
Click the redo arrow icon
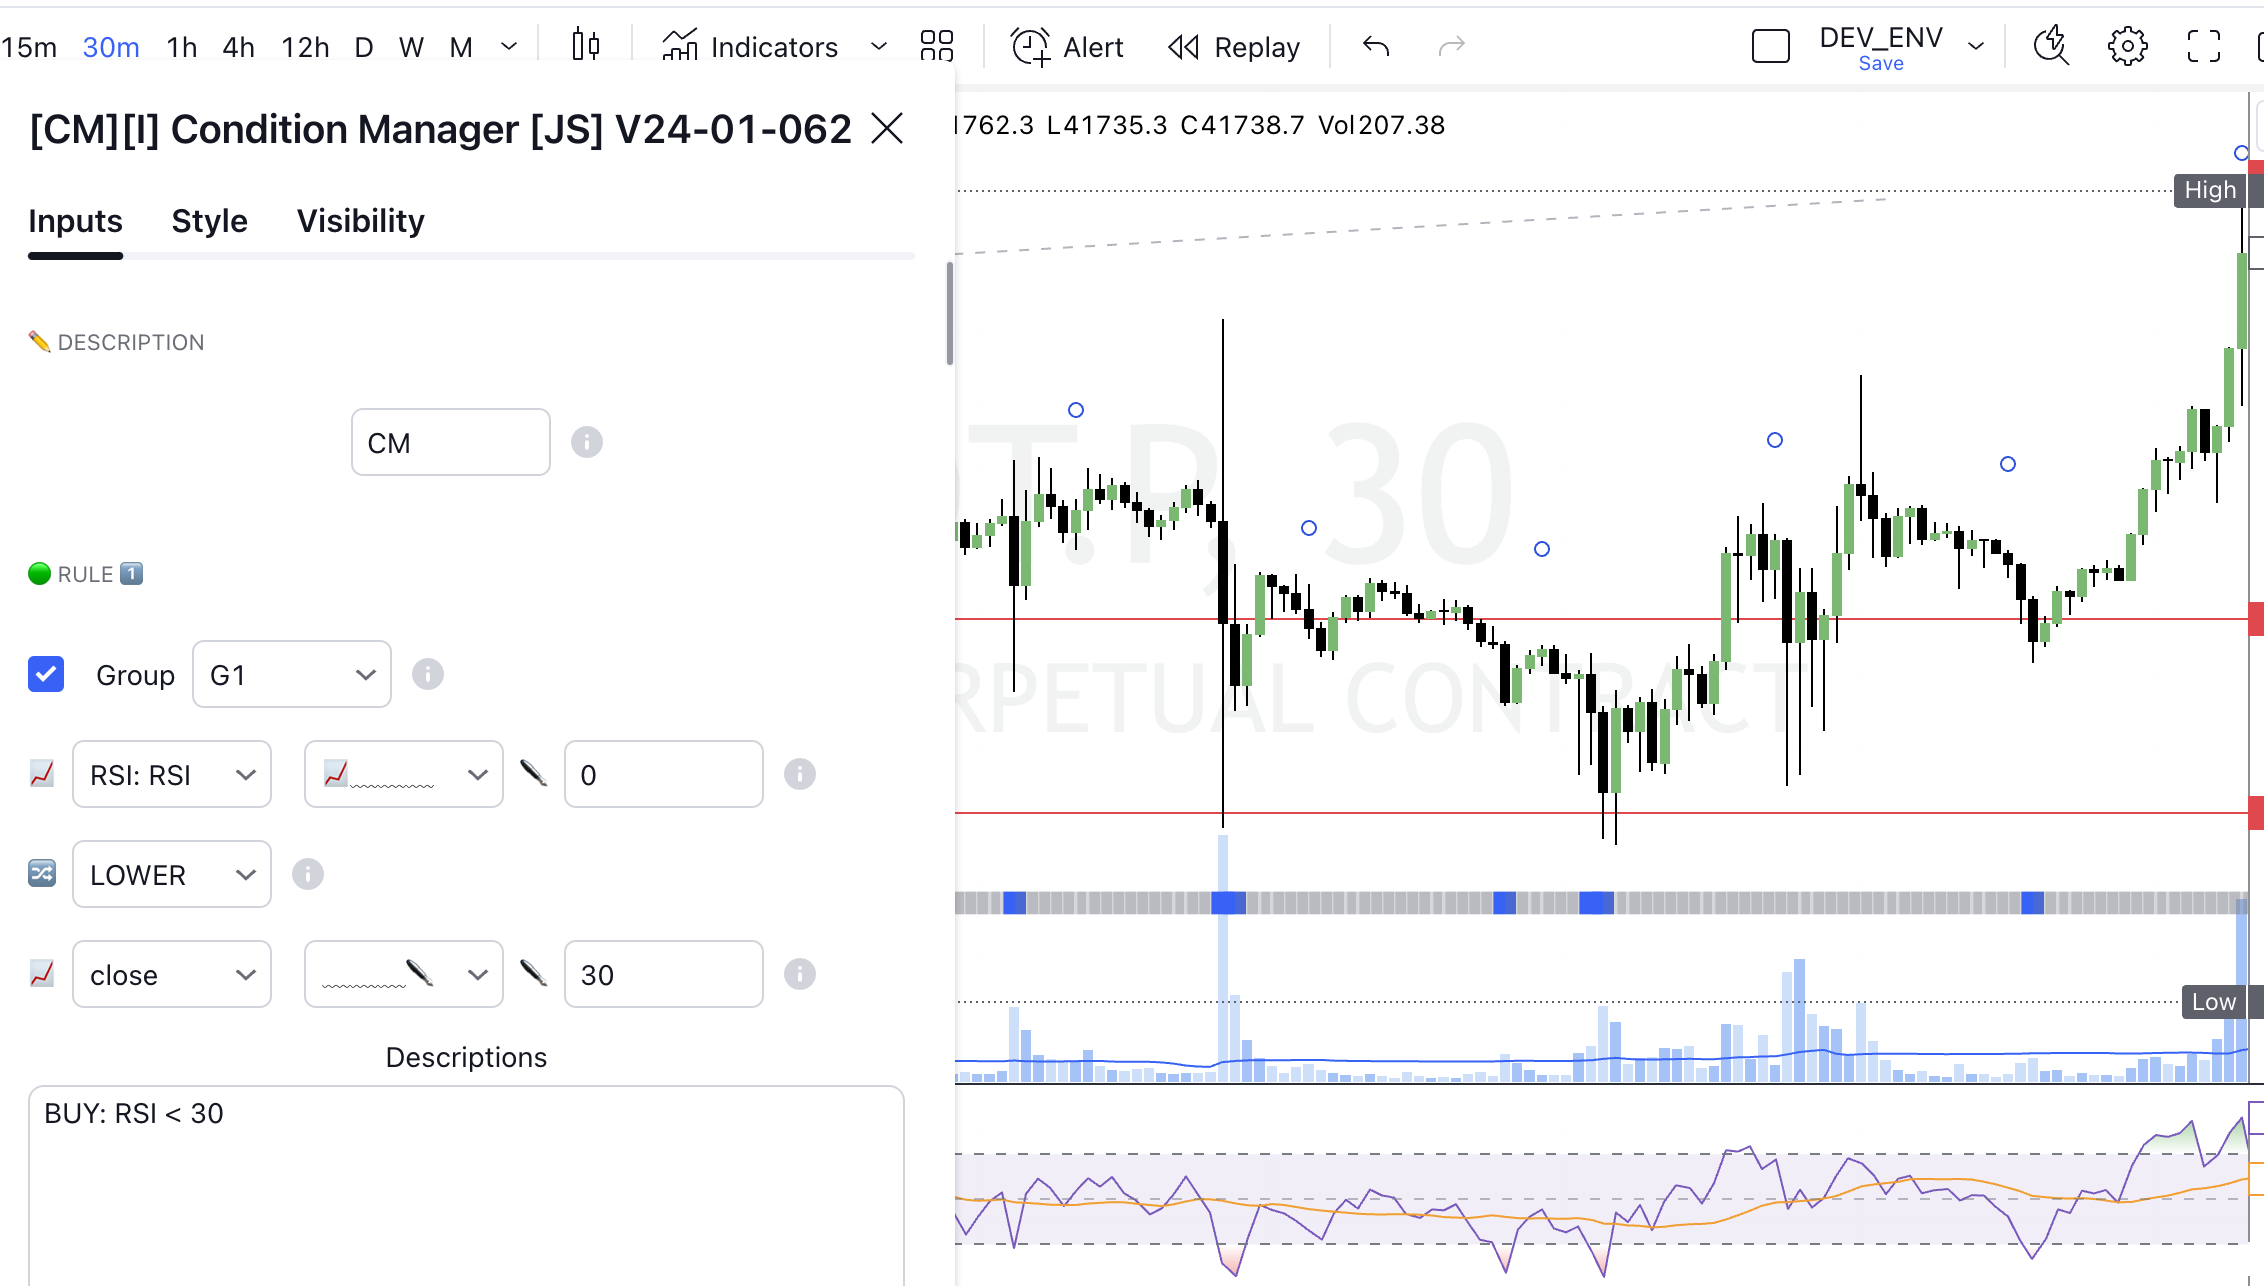(x=1451, y=46)
